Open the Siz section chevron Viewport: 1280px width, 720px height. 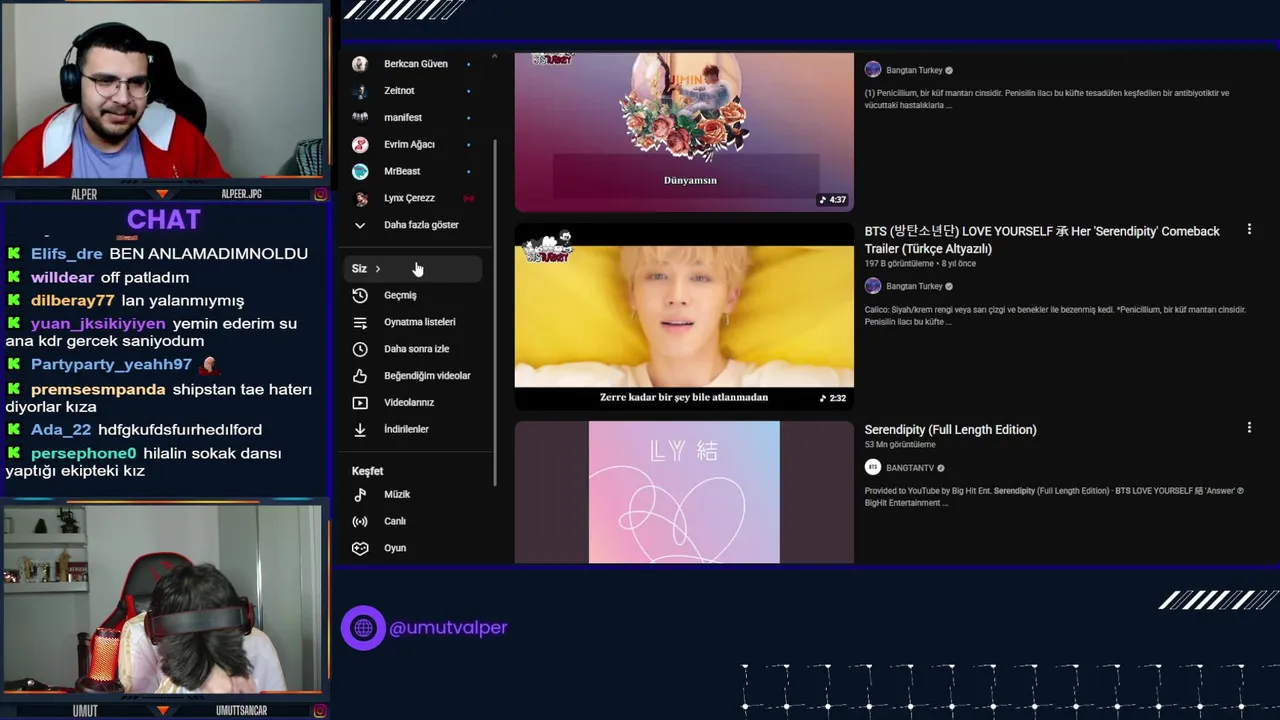377,269
